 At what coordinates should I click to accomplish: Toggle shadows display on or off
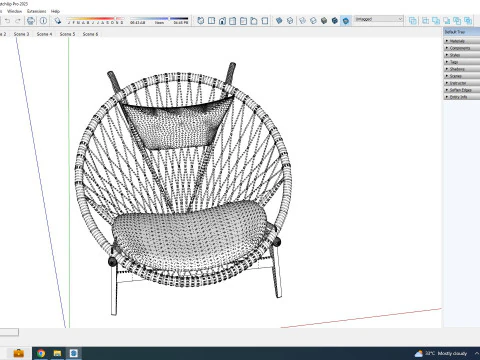(x=58, y=21)
